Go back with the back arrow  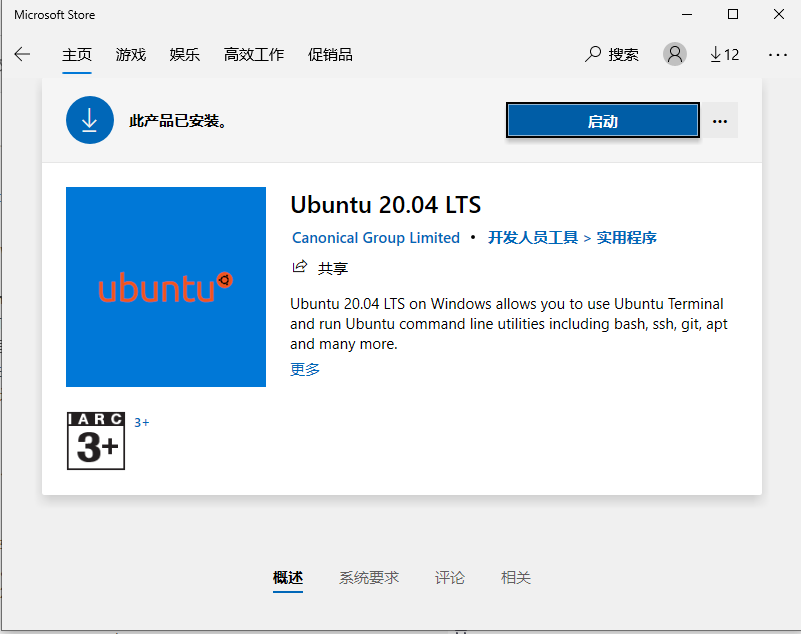point(22,54)
